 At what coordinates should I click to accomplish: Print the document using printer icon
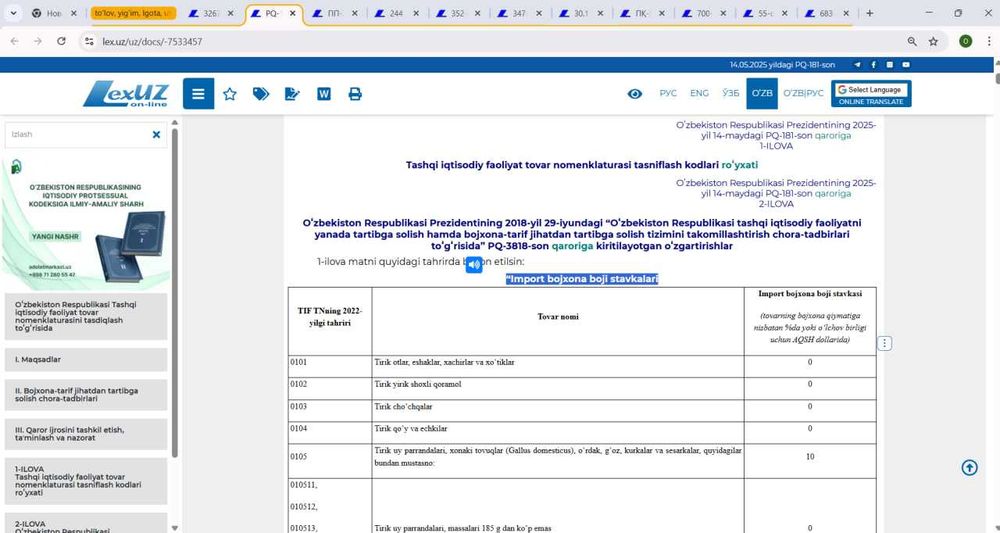pyautogui.click(x=355, y=94)
